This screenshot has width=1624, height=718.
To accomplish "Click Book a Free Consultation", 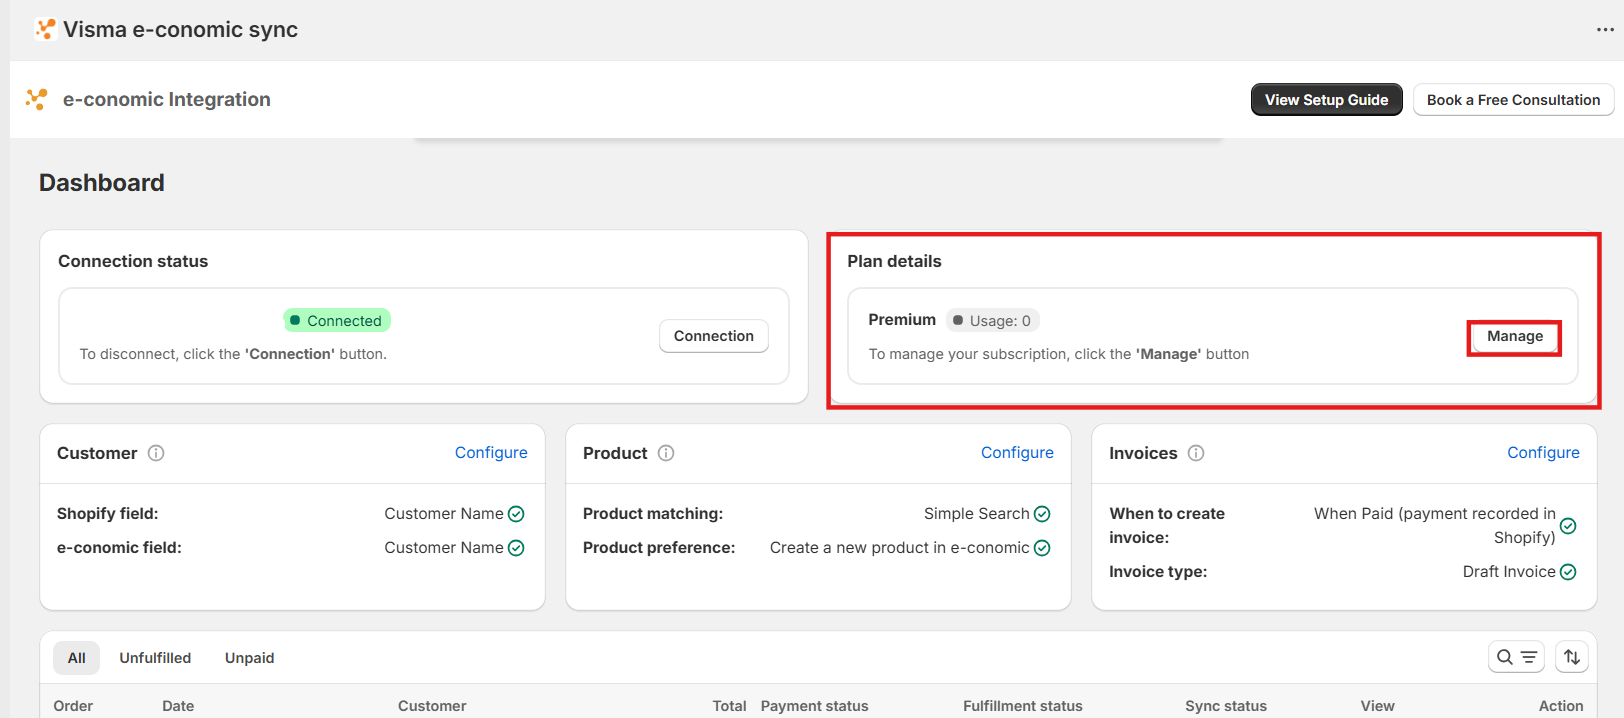I will 1512,100.
